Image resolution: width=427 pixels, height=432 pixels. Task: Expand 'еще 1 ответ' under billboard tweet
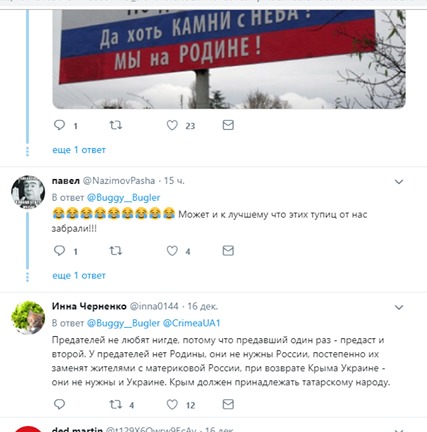pos(79,150)
